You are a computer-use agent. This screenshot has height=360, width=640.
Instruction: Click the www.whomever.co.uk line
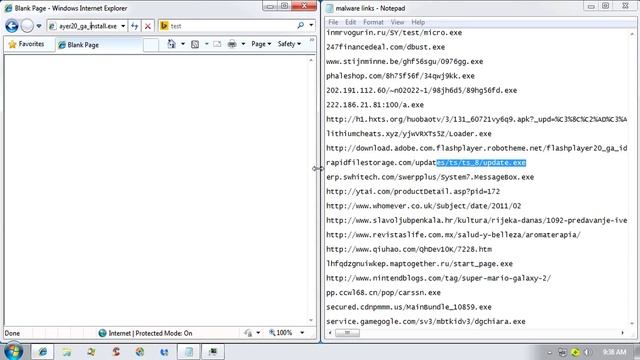pos(423,206)
